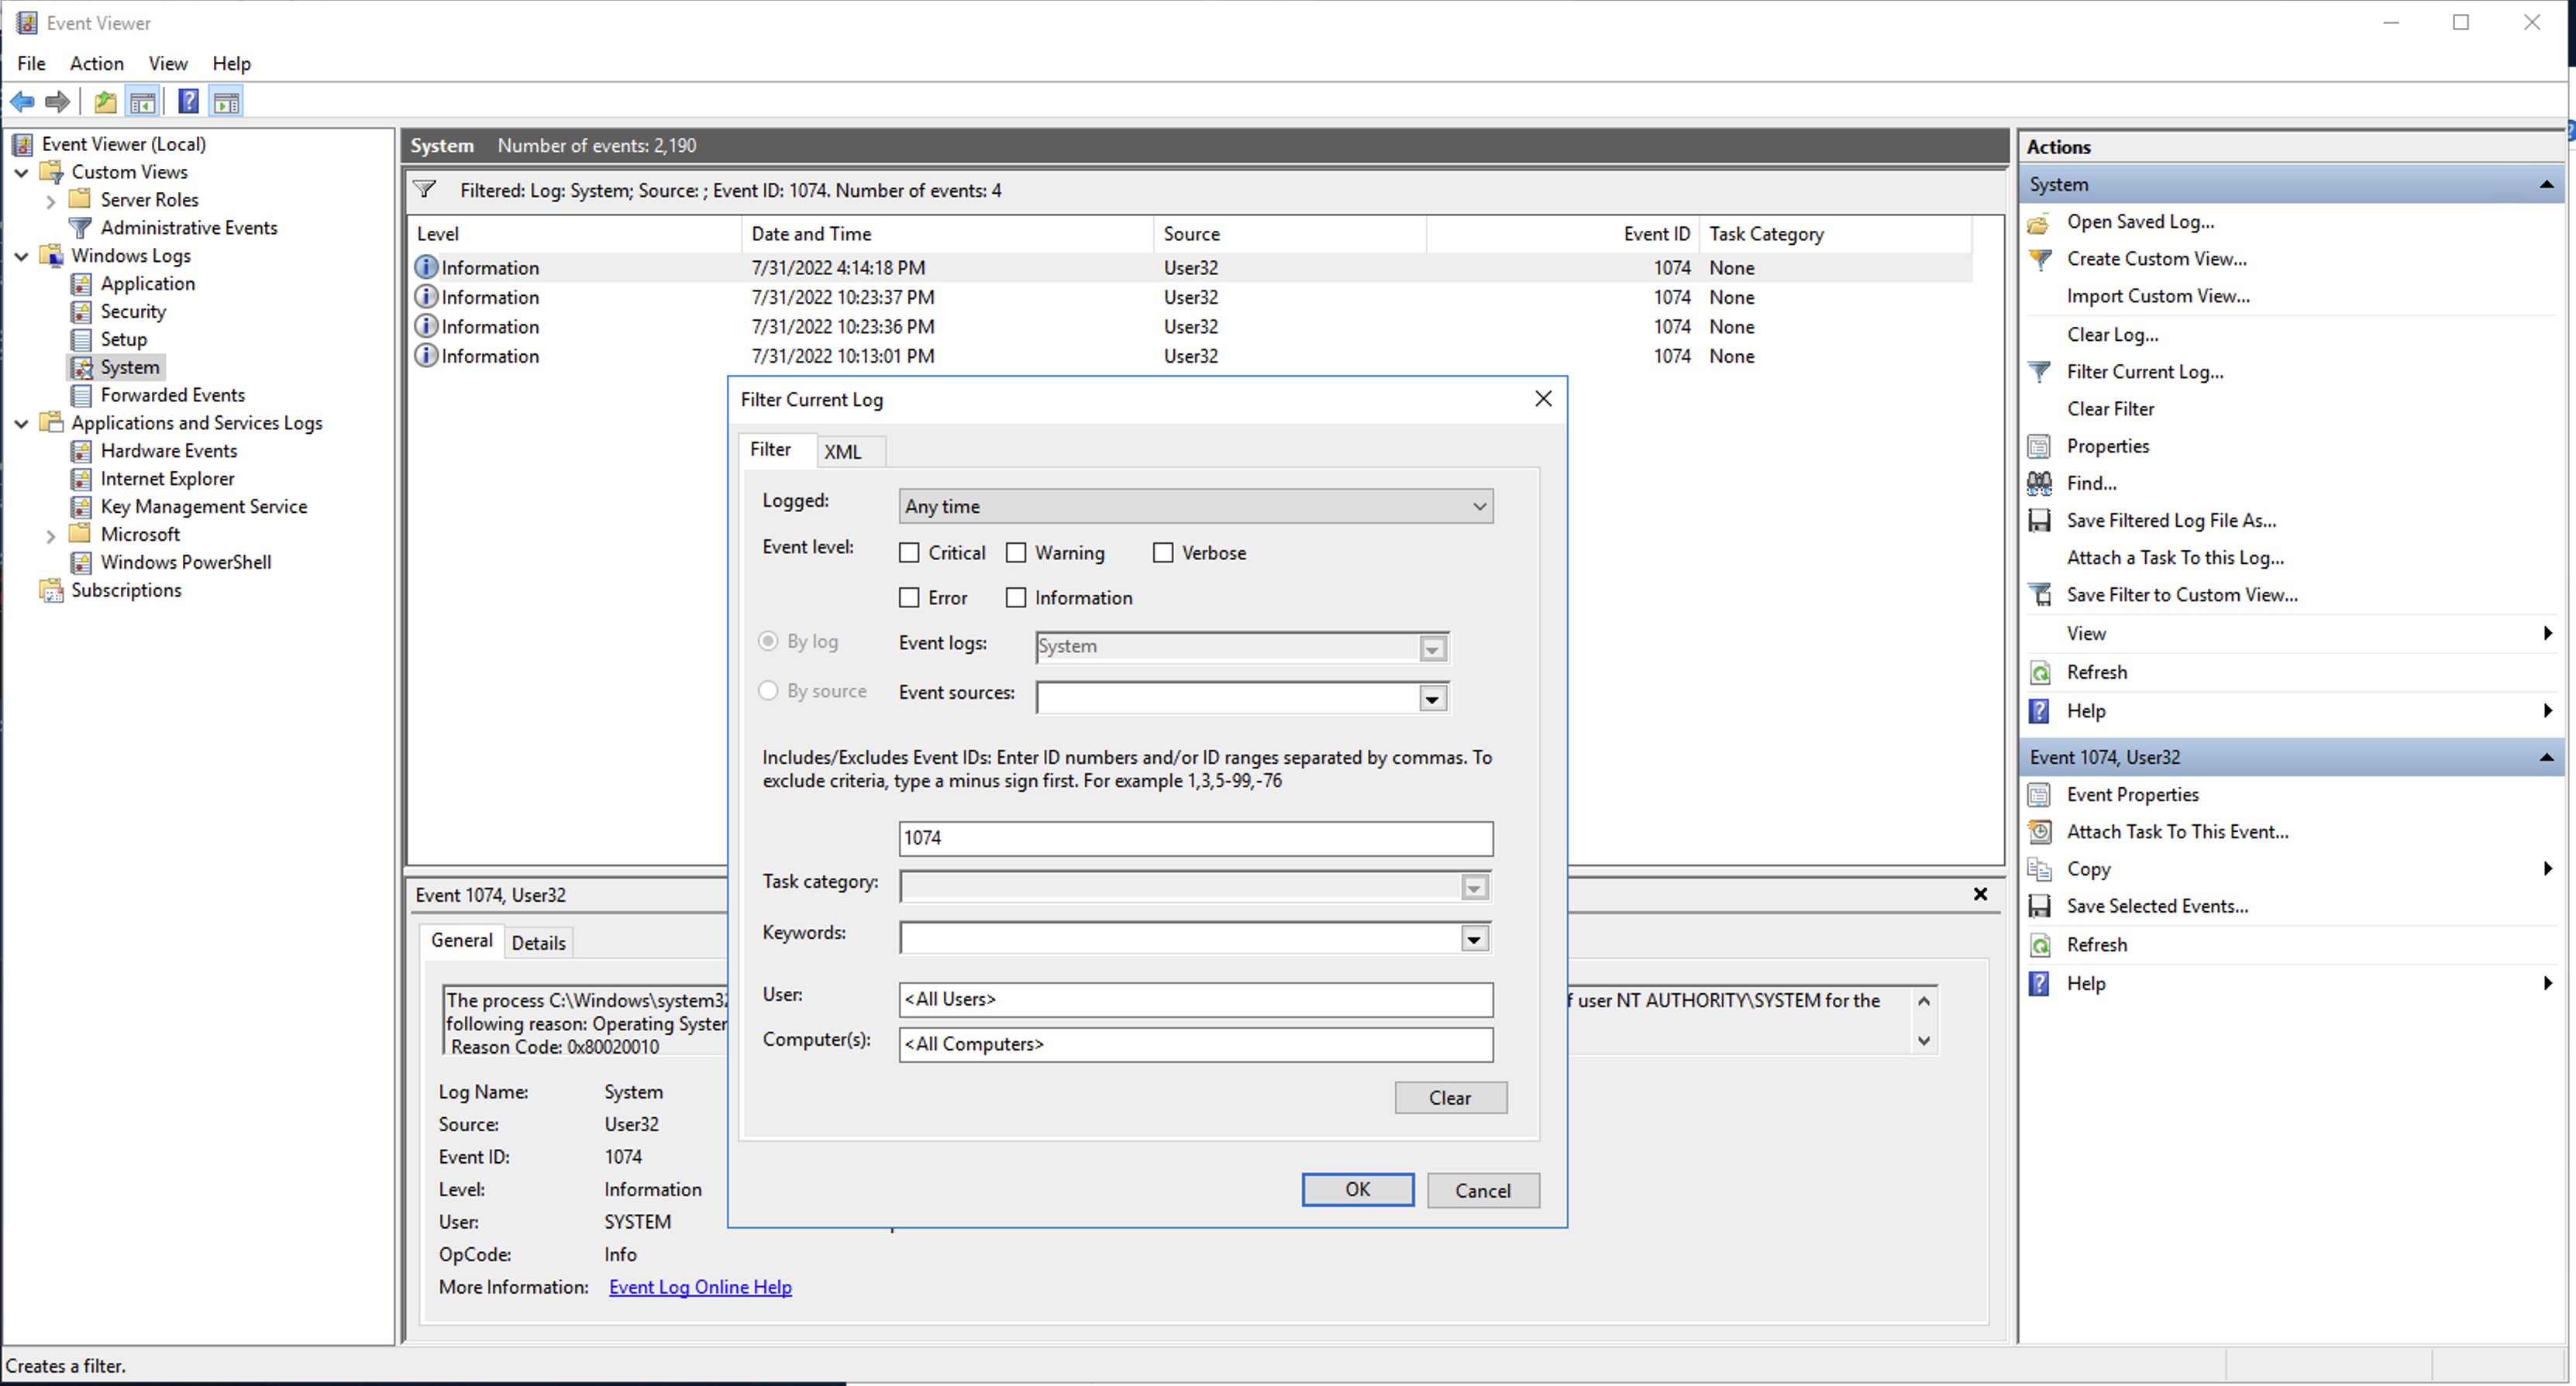
Task: Tick the Information event level checkbox
Action: [x=1016, y=598]
